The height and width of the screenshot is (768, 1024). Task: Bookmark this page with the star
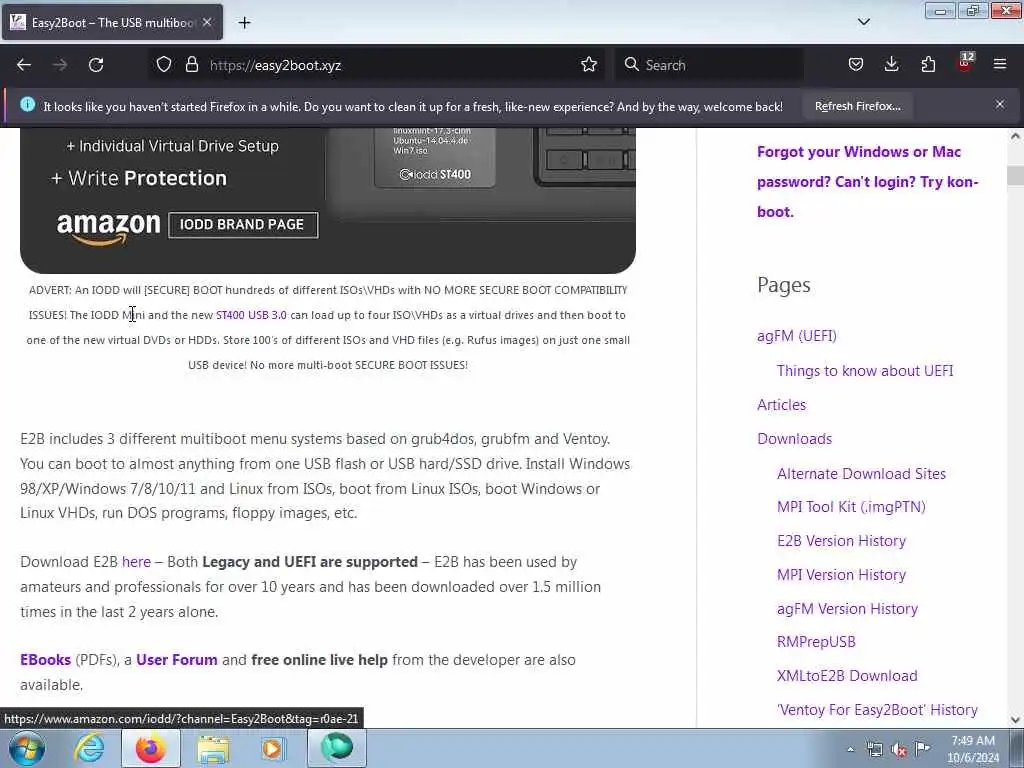[589, 65]
